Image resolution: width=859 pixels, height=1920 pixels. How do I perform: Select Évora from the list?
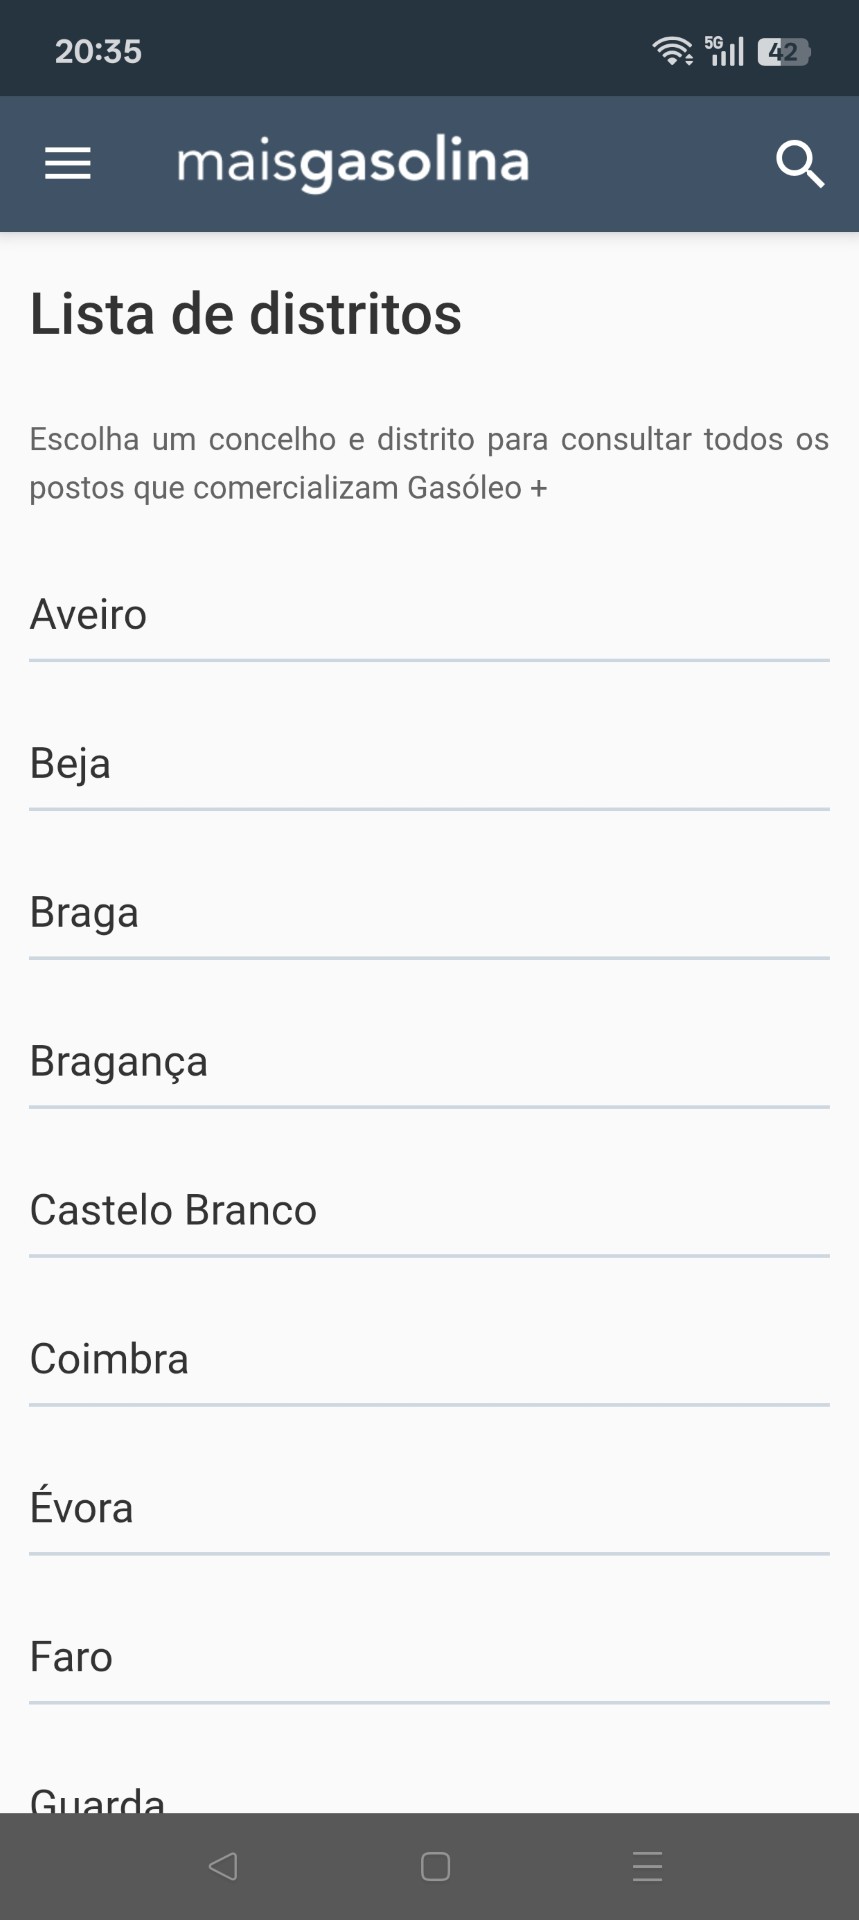pos(81,1508)
